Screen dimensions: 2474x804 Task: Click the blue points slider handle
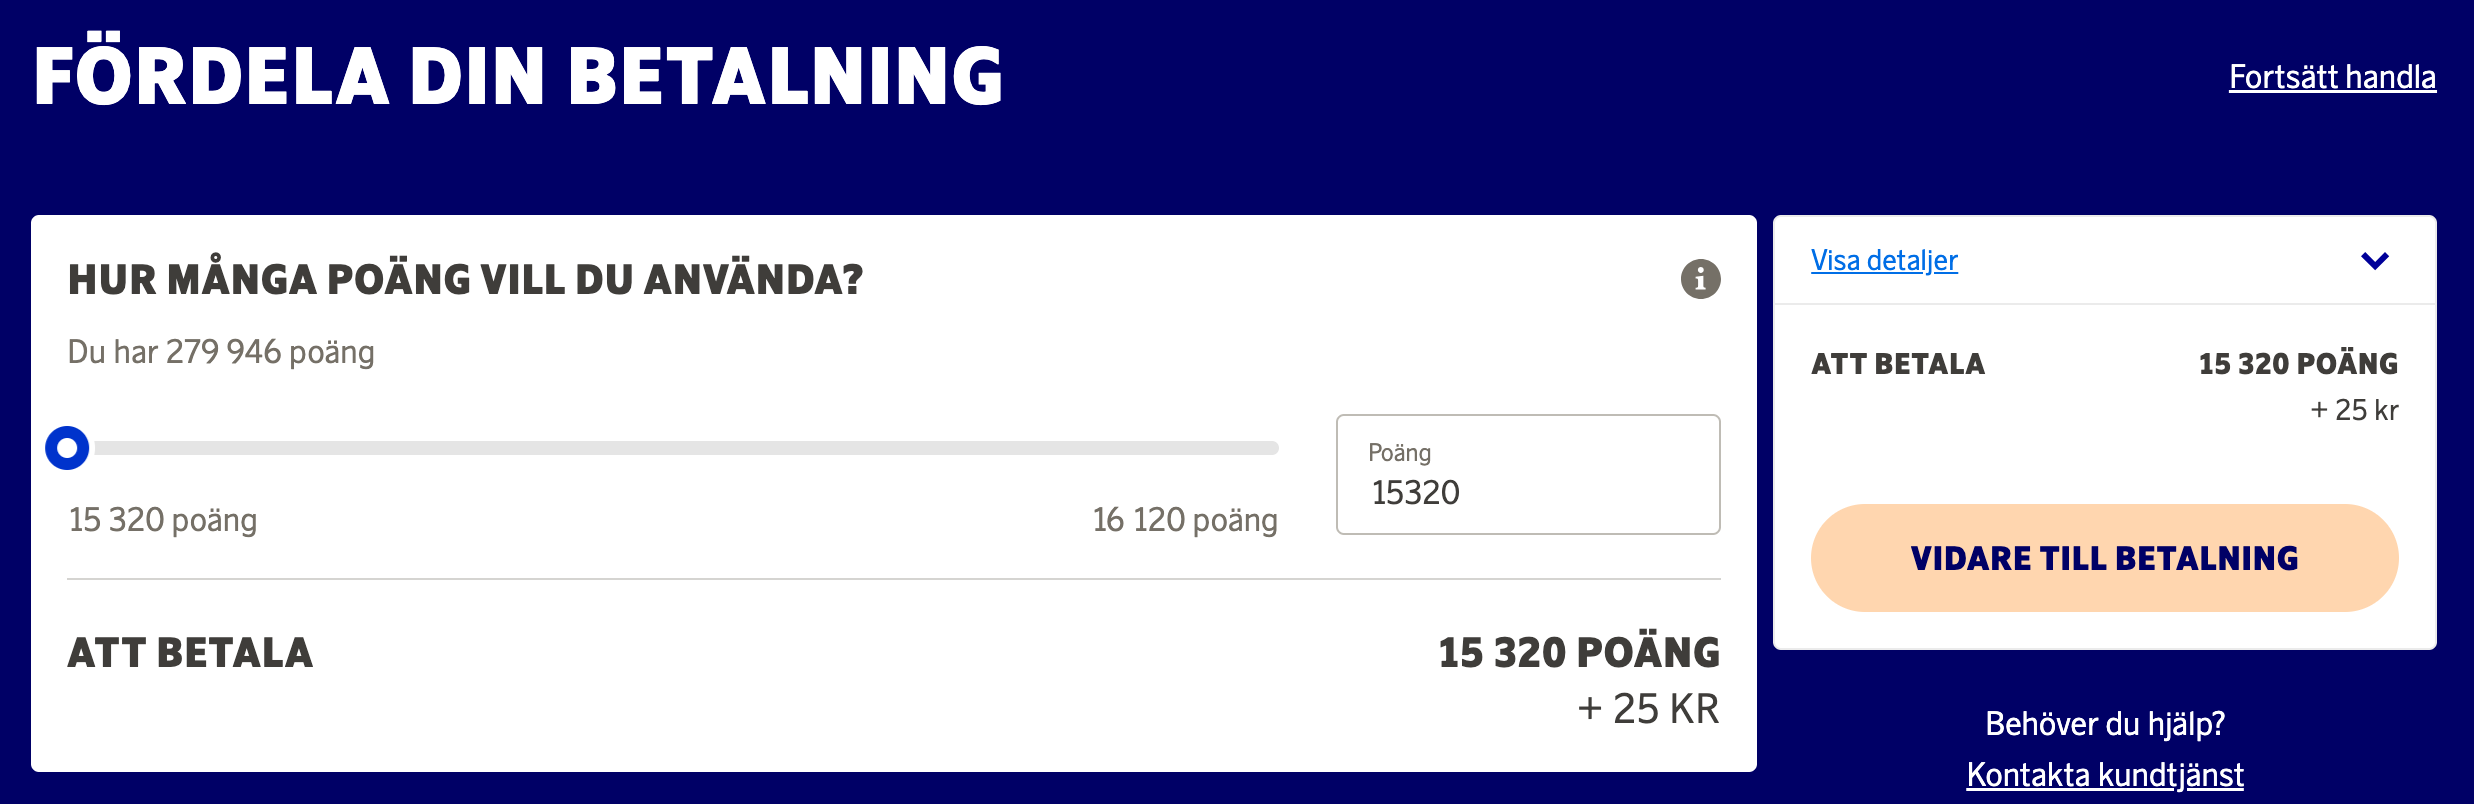click(x=67, y=448)
